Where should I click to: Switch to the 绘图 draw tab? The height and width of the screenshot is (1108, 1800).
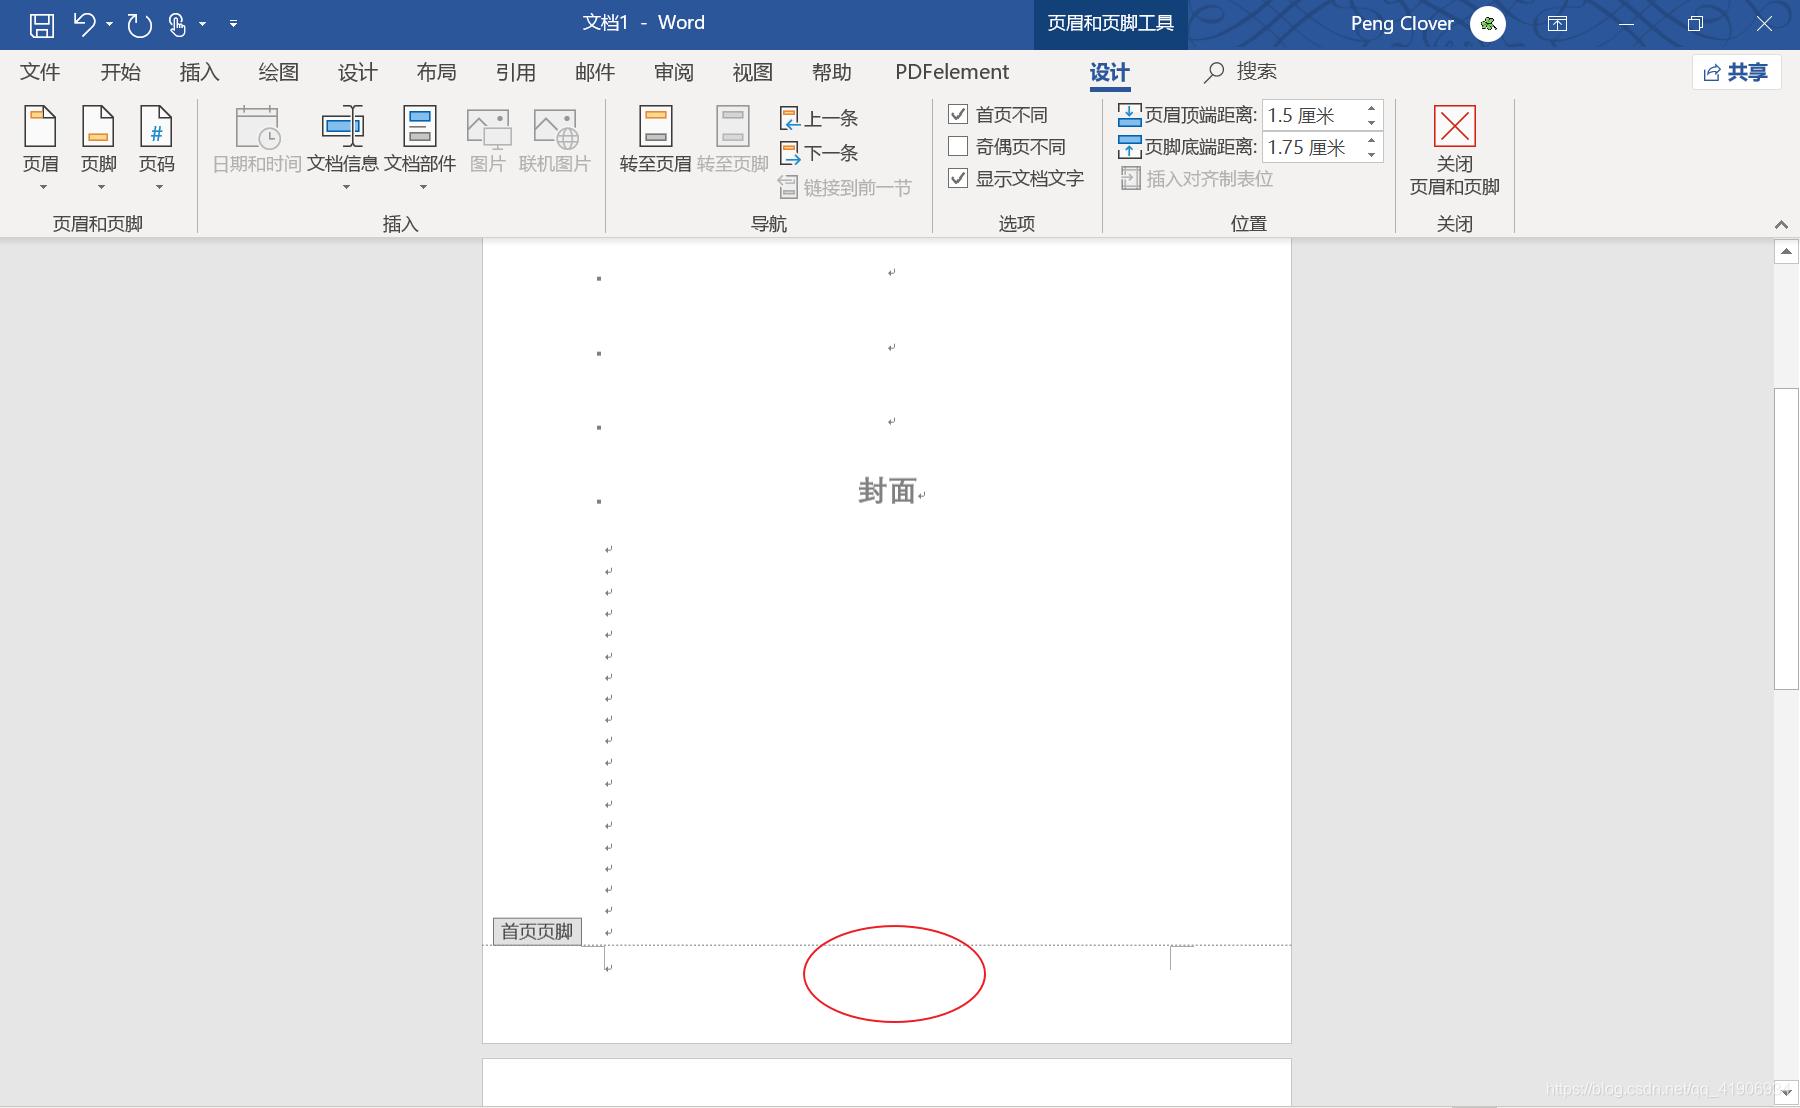[x=278, y=72]
